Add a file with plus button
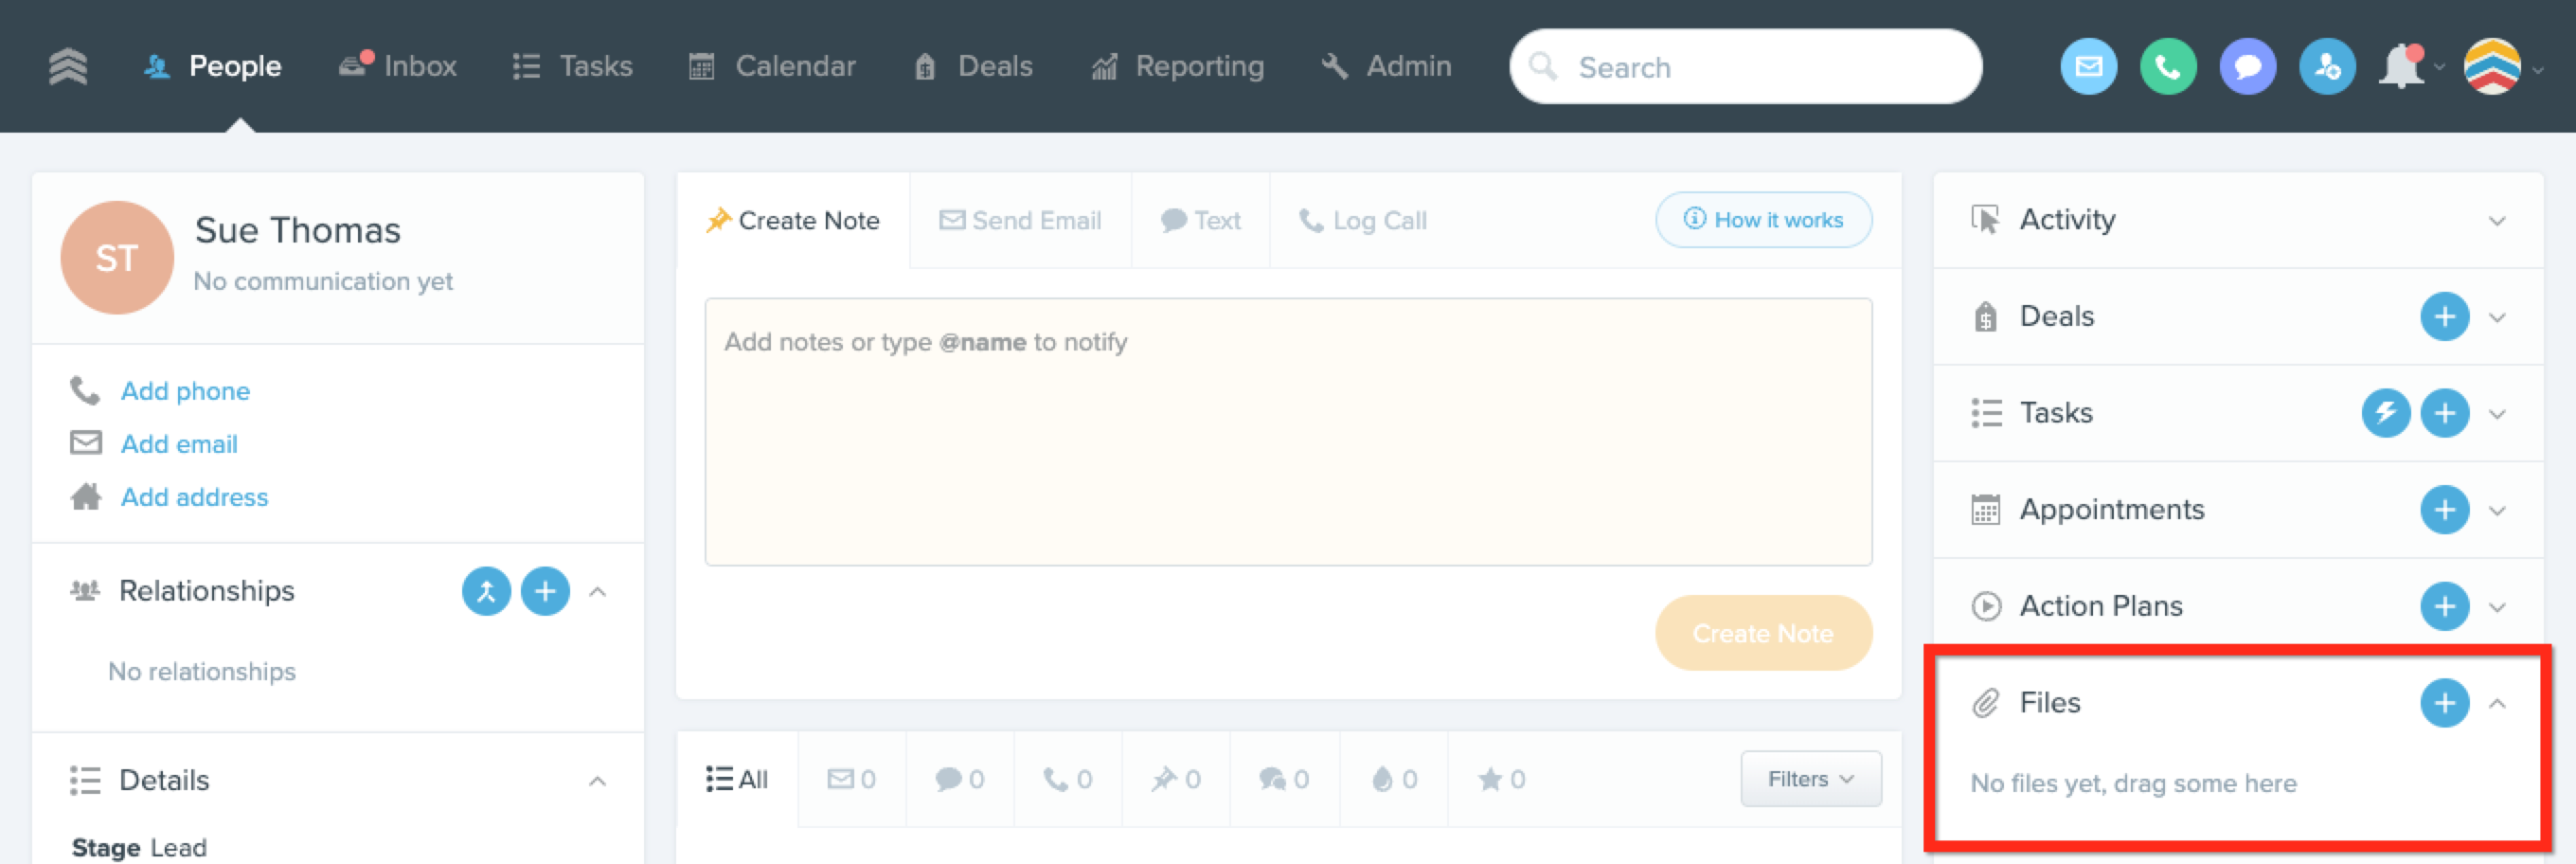 2444,703
